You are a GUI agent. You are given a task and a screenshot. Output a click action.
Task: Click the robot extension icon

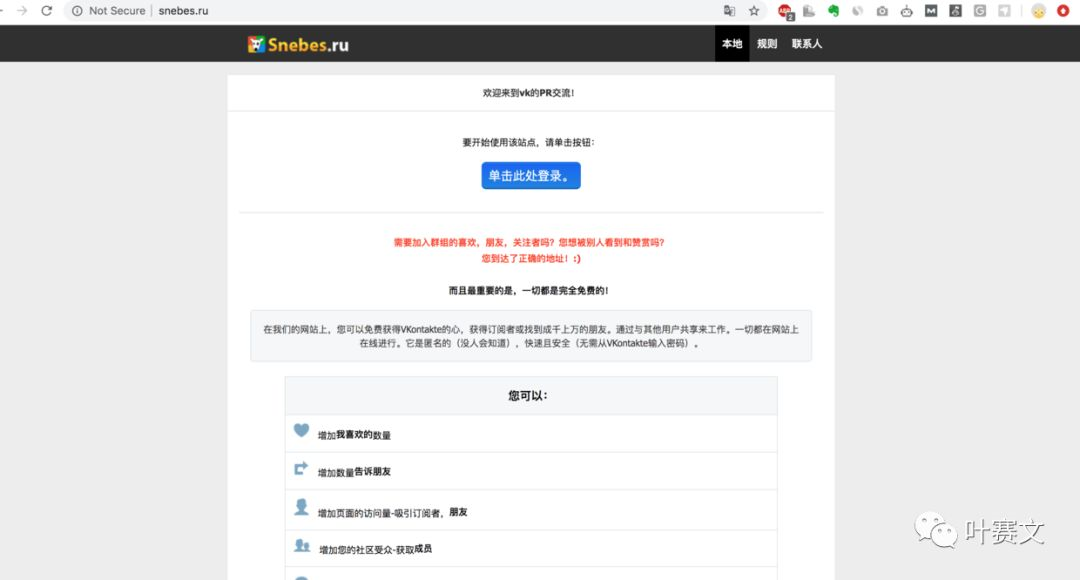(906, 11)
